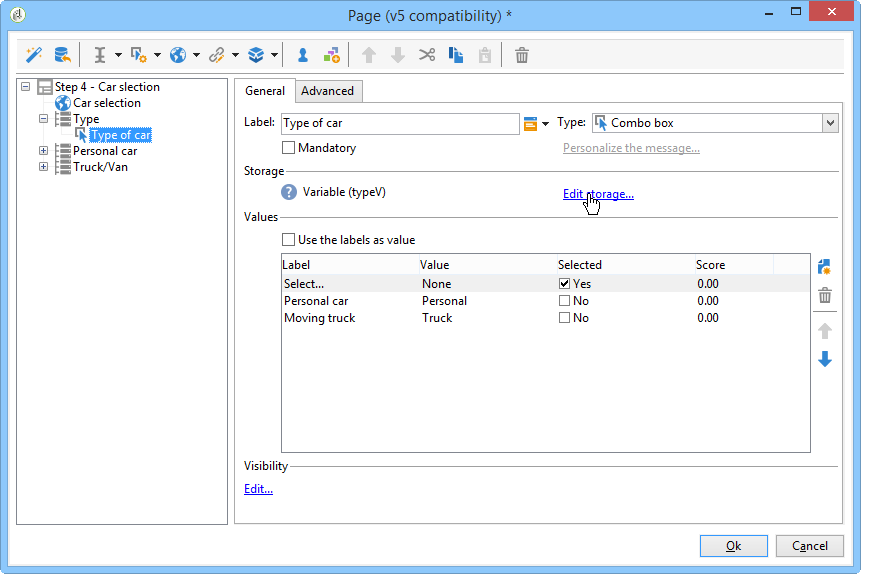The width and height of the screenshot is (877, 586).
Task: Toggle Selected checkbox for Personal car row
Action: (565, 301)
